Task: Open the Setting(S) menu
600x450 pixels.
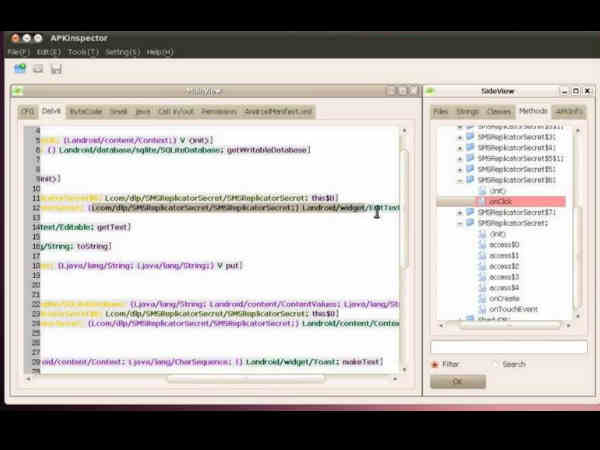Action: coord(122,52)
